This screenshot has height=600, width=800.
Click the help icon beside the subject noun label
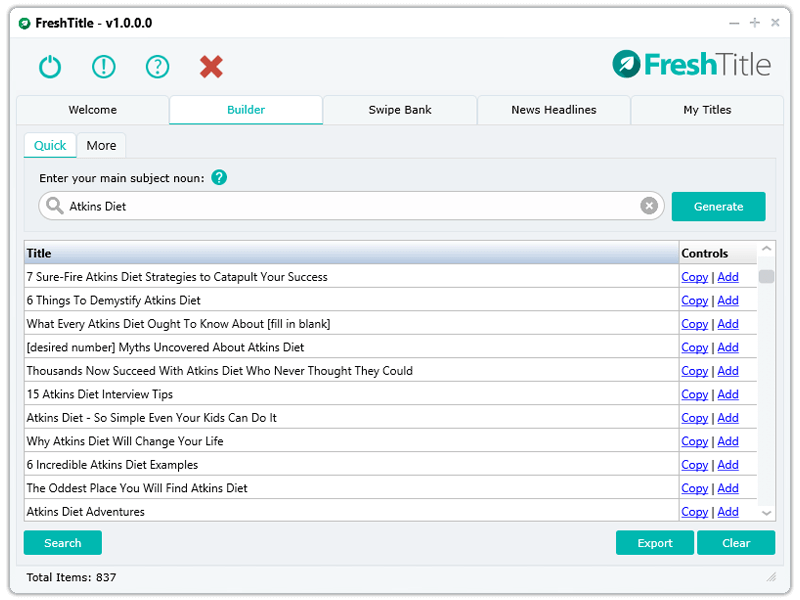click(219, 178)
